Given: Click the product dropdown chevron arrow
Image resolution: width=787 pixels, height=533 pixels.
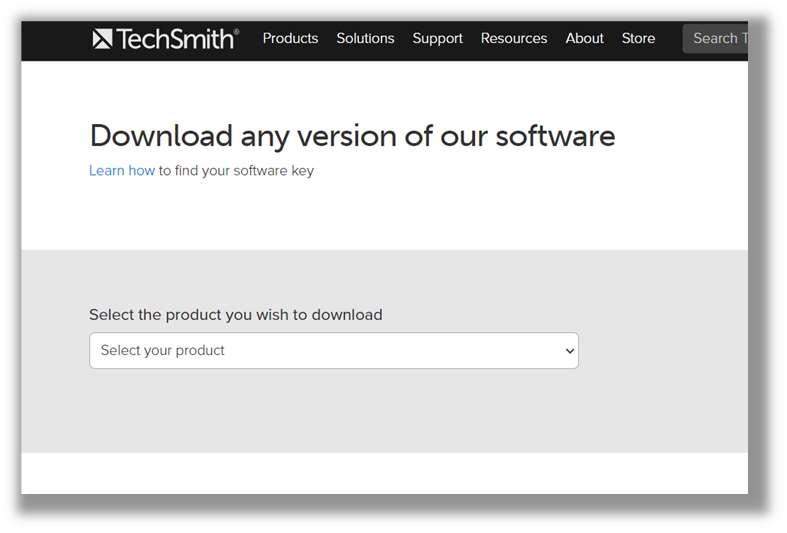Looking at the screenshot, I should 570,351.
